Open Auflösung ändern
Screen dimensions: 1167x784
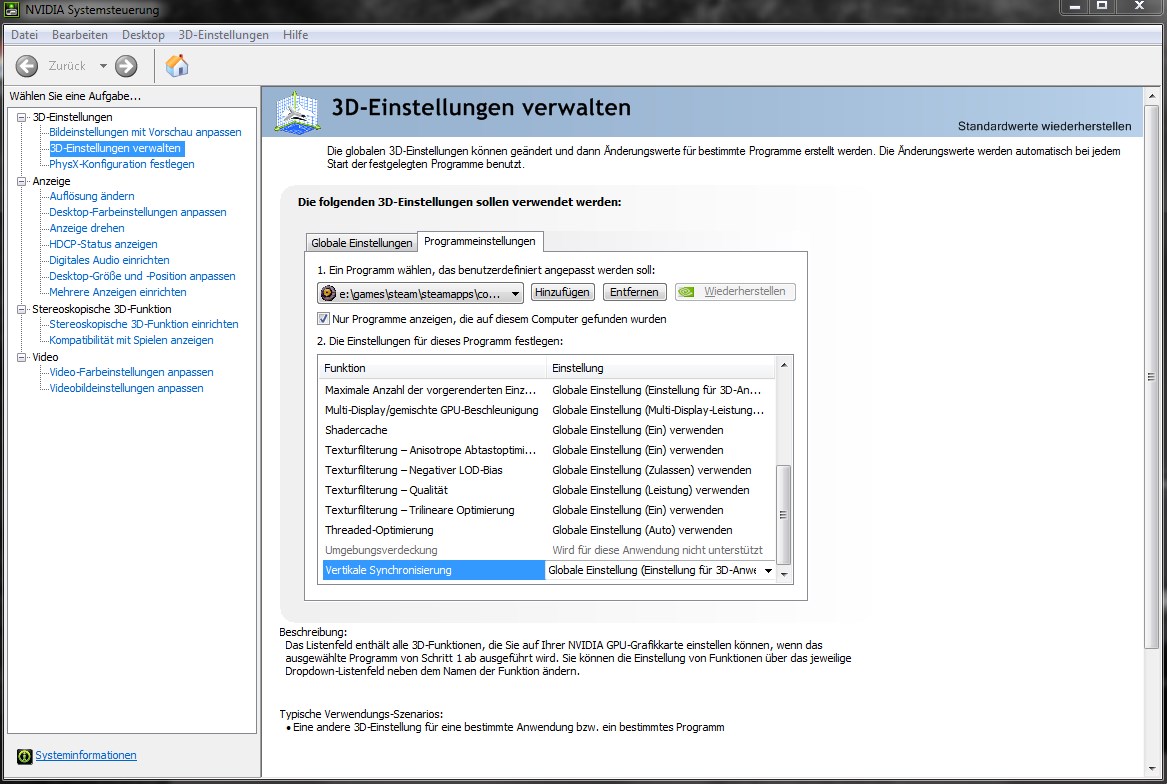point(92,197)
